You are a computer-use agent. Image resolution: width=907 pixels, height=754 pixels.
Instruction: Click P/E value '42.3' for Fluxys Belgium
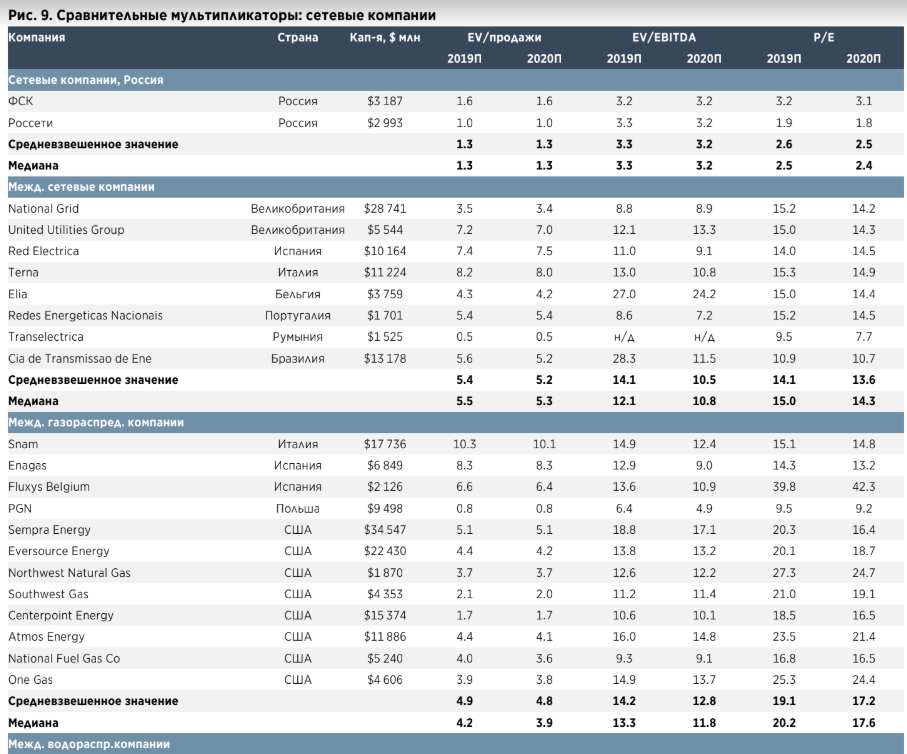(863, 487)
